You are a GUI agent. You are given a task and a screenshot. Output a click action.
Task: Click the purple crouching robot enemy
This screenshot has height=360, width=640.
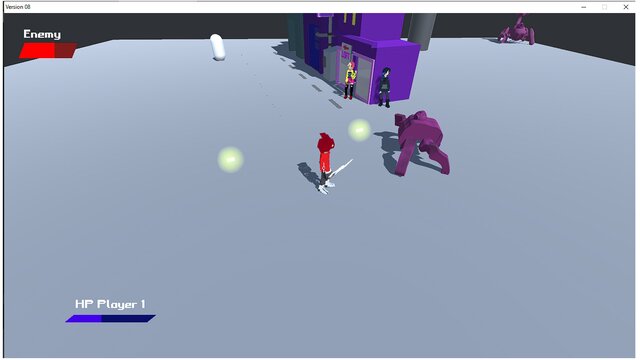click(x=422, y=143)
